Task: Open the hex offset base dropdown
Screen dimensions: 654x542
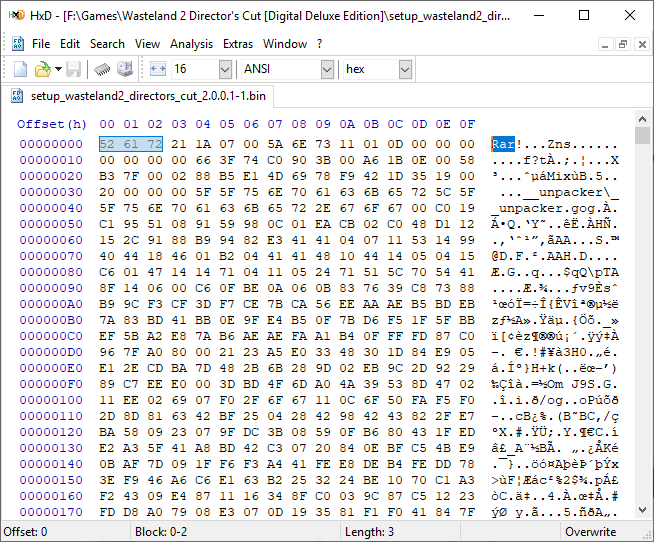Action: point(405,69)
